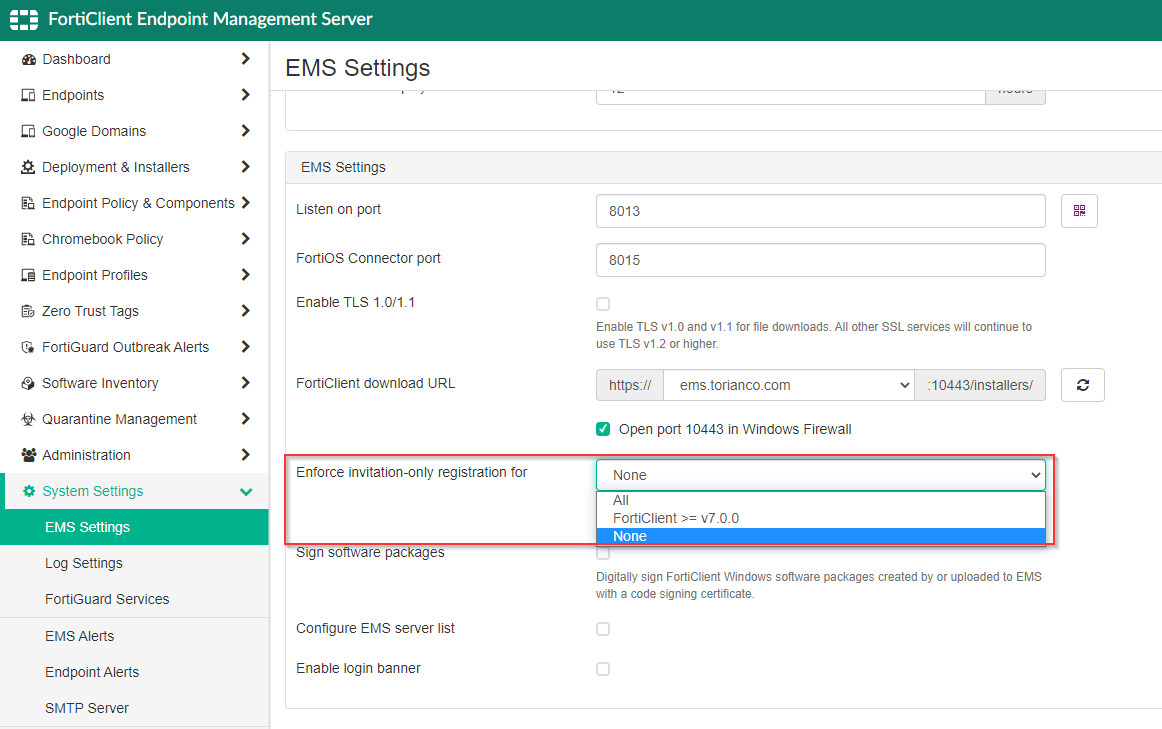Click the Google Domains icon
1162x729 pixels.
click(x=28, y=131)
